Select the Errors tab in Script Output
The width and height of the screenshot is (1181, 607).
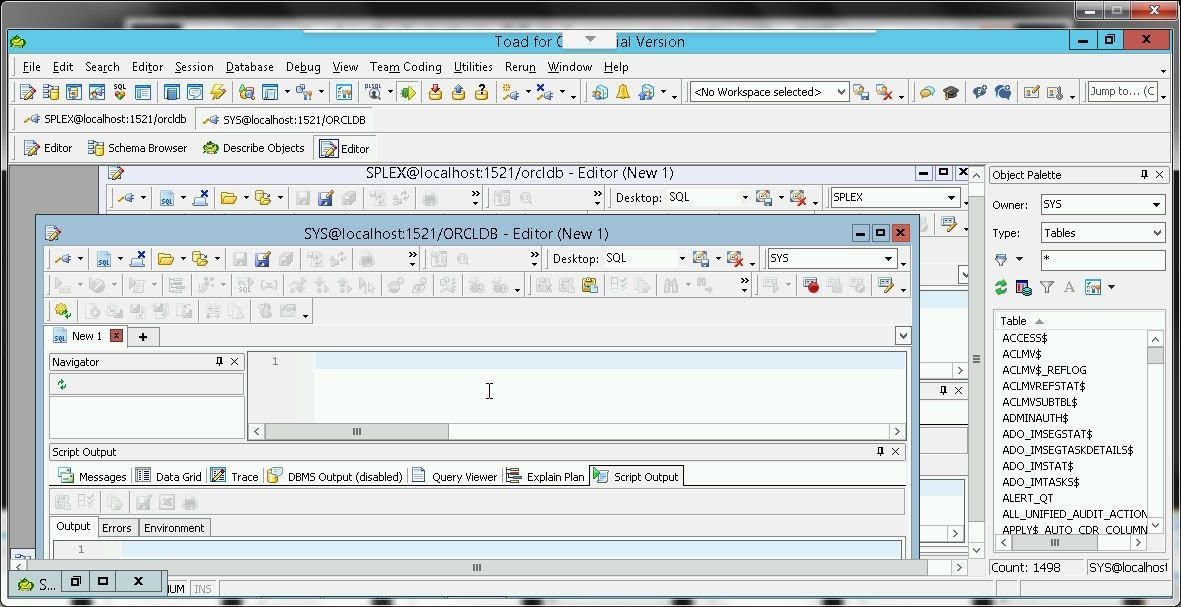click(117, 528)
